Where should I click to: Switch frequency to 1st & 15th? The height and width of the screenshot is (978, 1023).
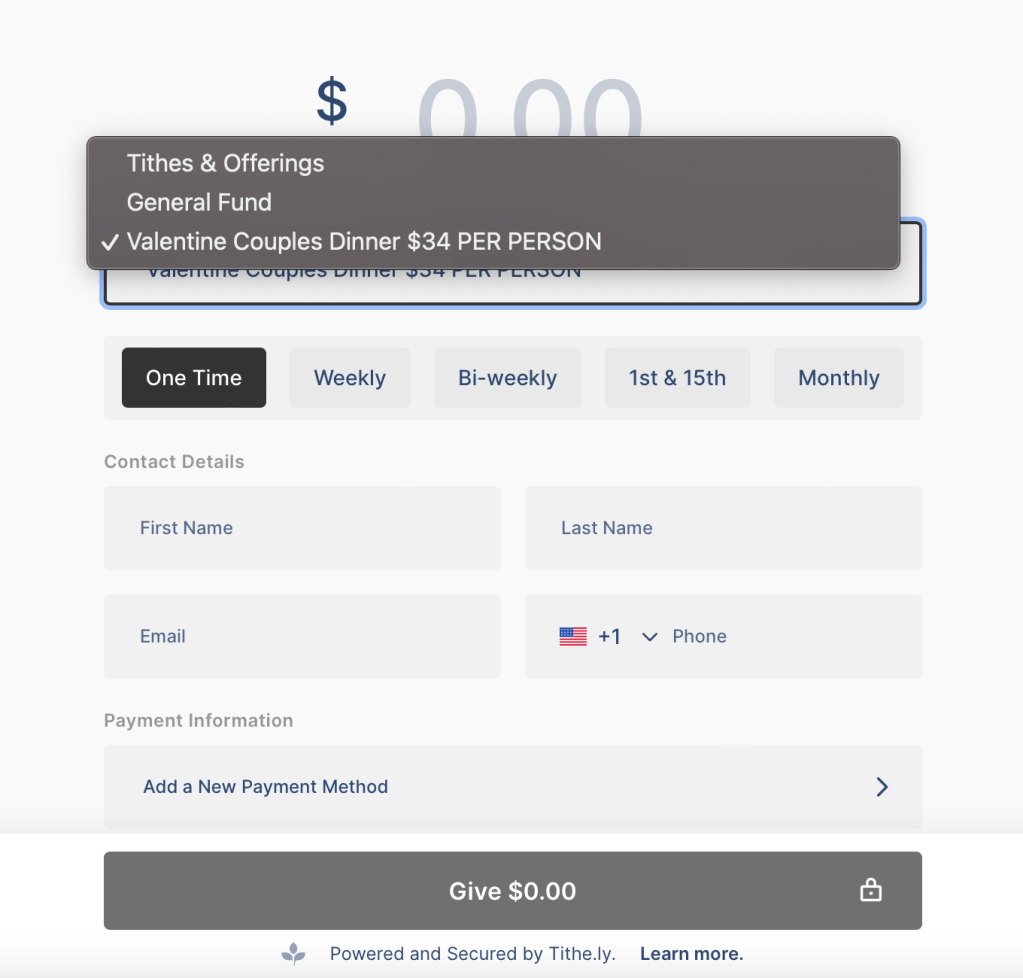pyautogui.click(x=677, y=378)
